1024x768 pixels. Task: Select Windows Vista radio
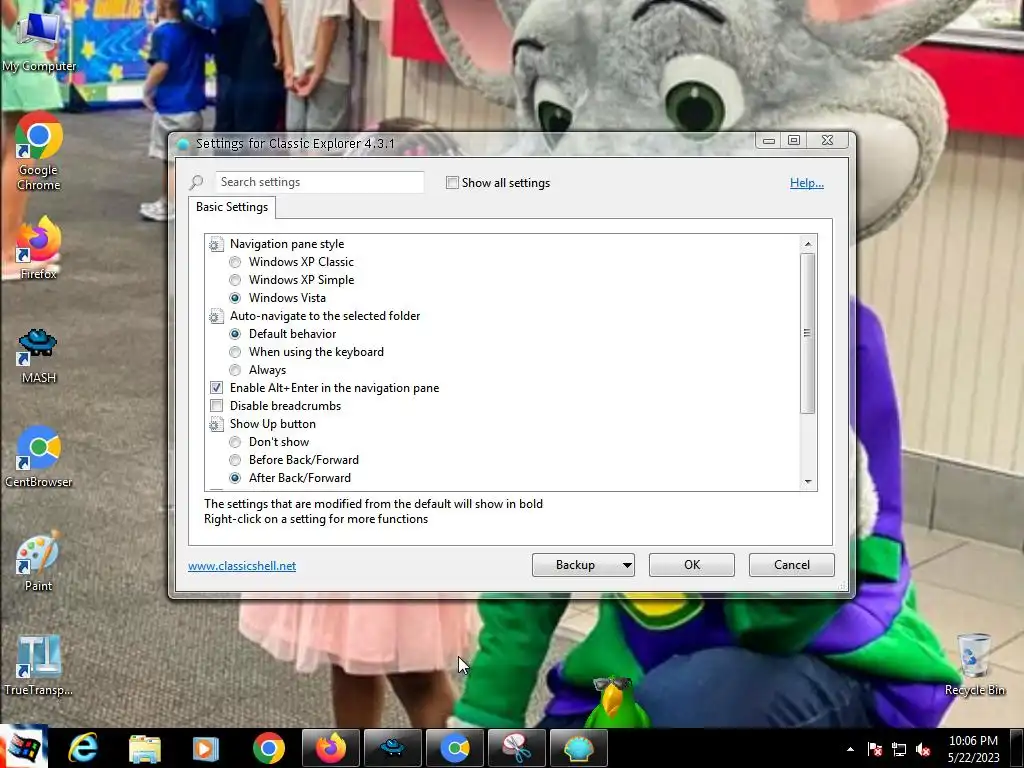coord(235,298)
